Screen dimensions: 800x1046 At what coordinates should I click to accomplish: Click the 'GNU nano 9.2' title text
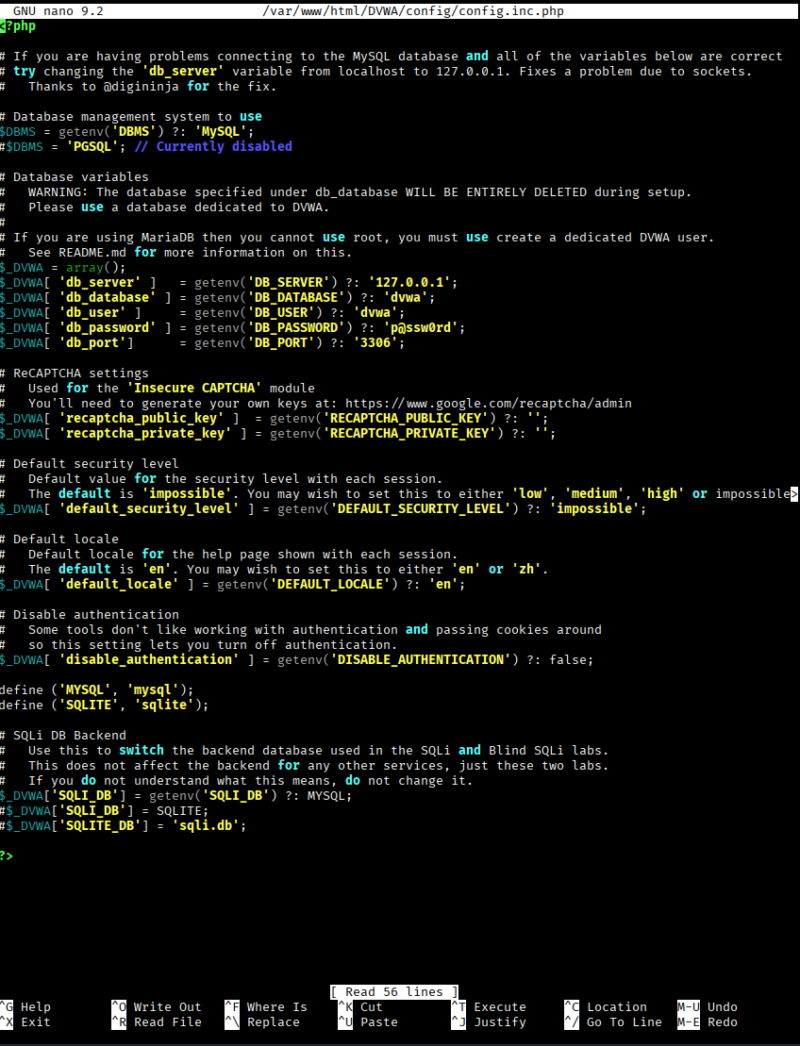pyautogui.click(x=58, y=11)
